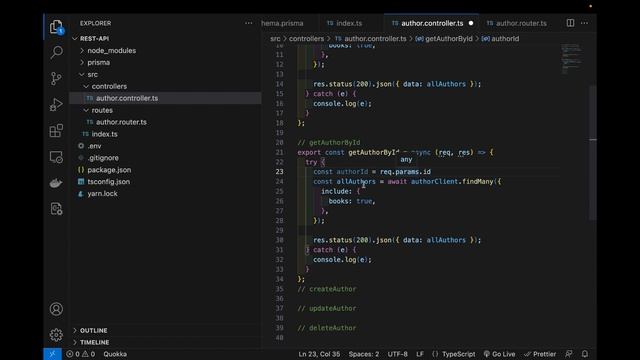Click the src breadcrumb

click(275, 39)
